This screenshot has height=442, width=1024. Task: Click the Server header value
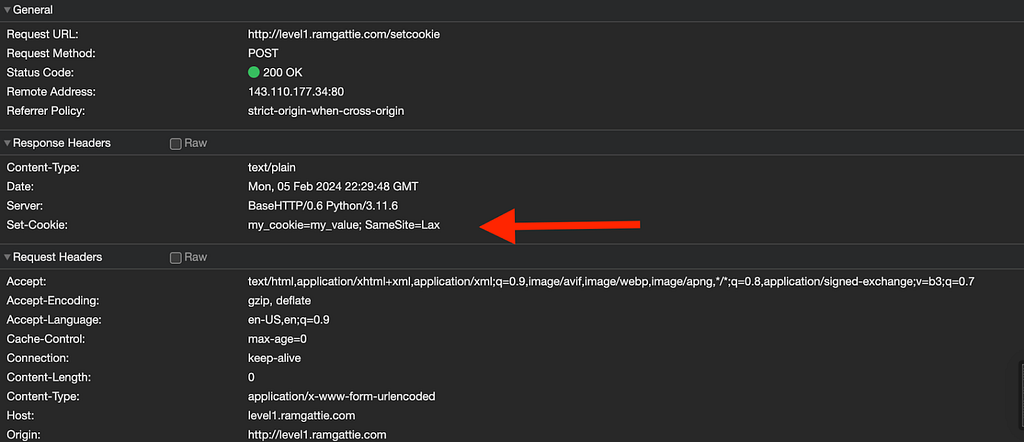(x=323, y=206)
